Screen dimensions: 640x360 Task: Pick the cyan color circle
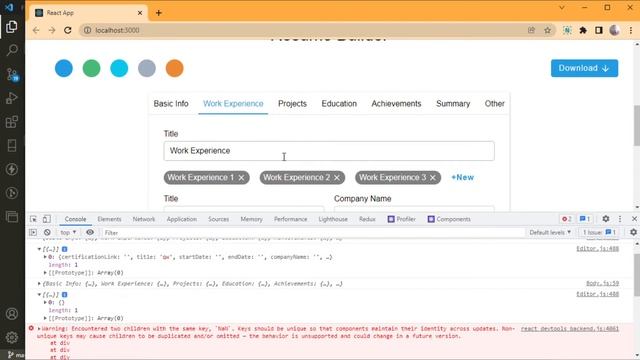(x=119, y=68)
